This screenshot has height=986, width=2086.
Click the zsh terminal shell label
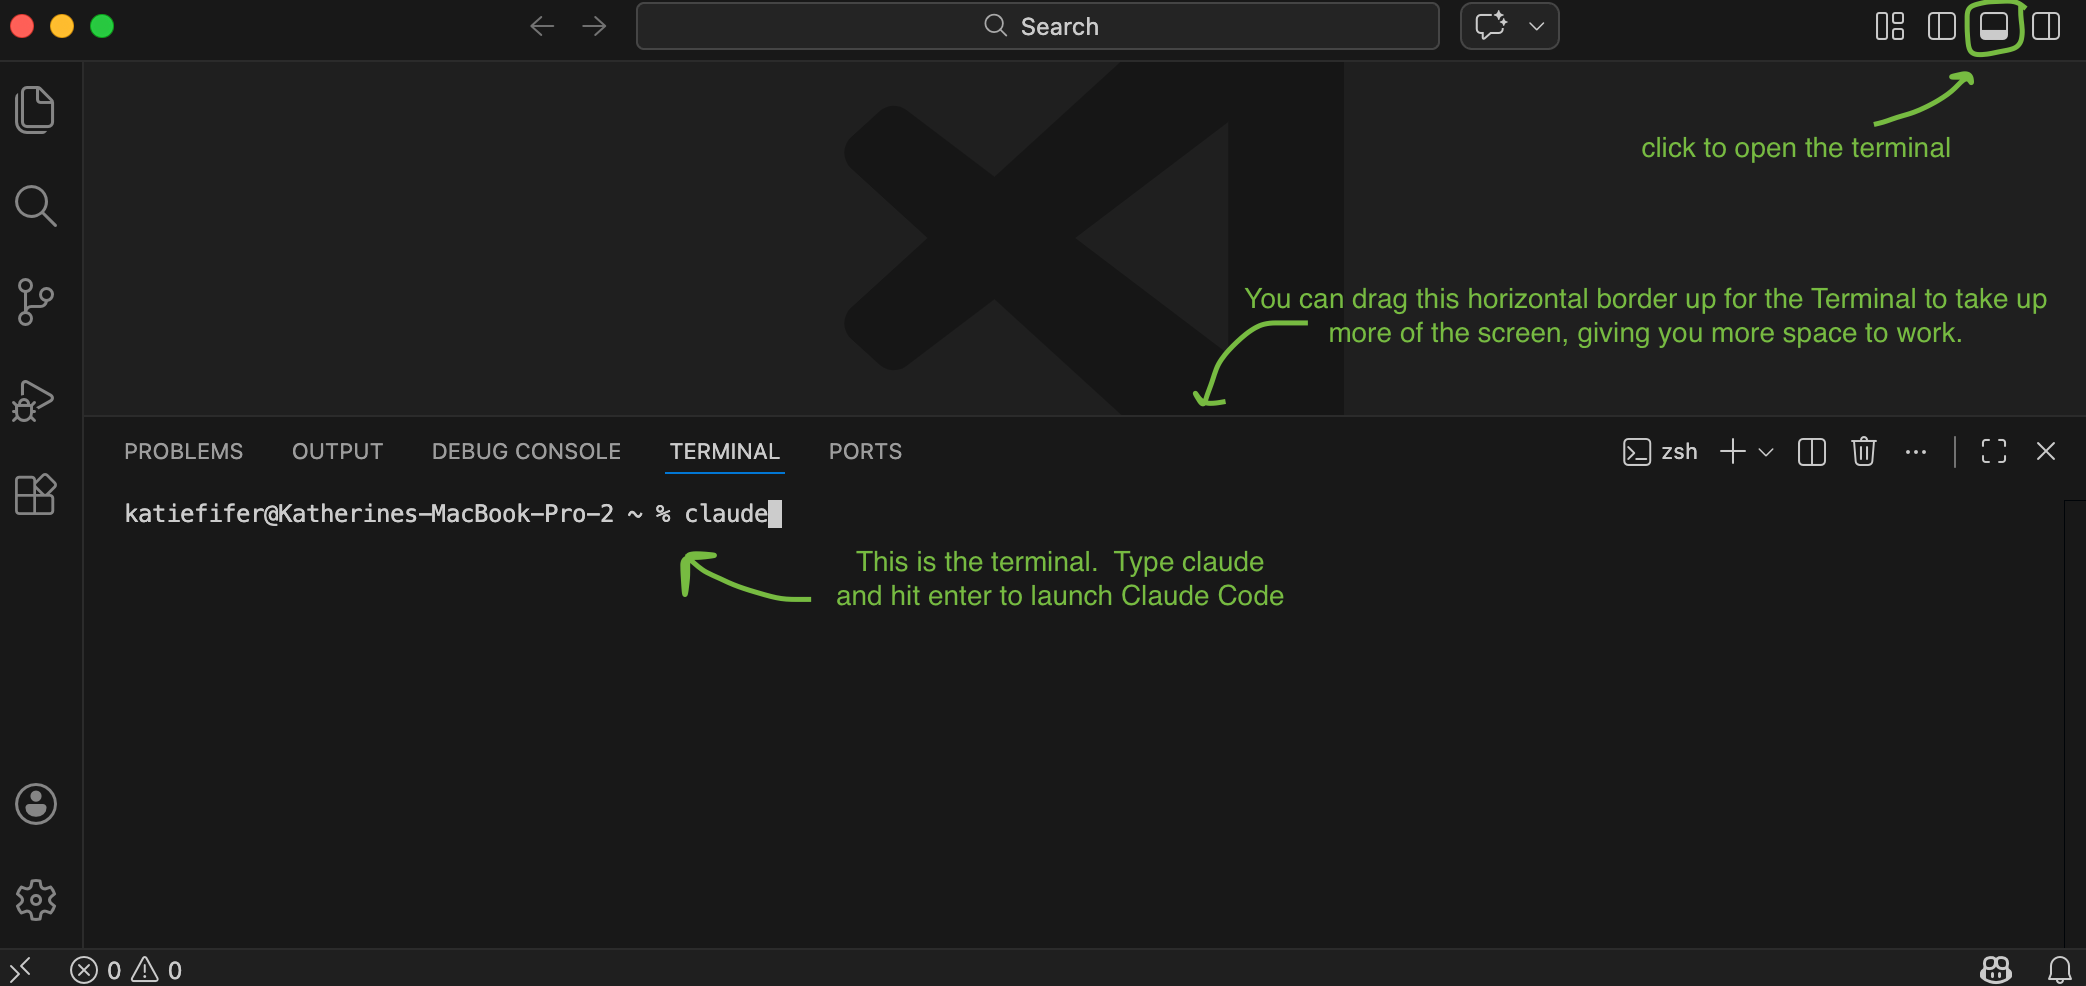[1660, 452]
